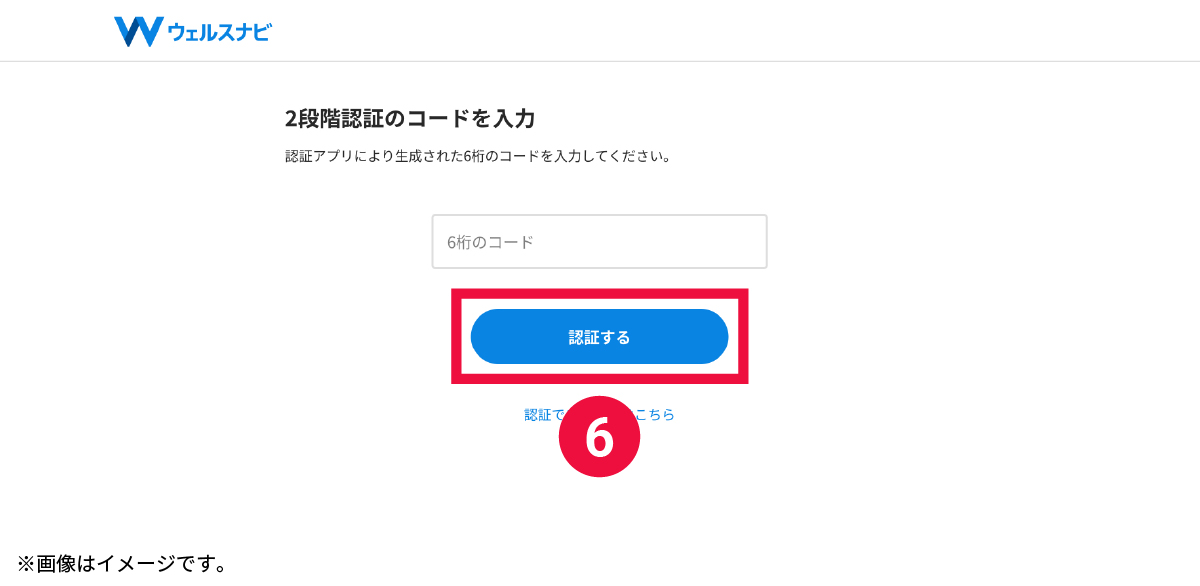Click the blue 認証する button
1200x586 pixels.
[x=599, y=337]
